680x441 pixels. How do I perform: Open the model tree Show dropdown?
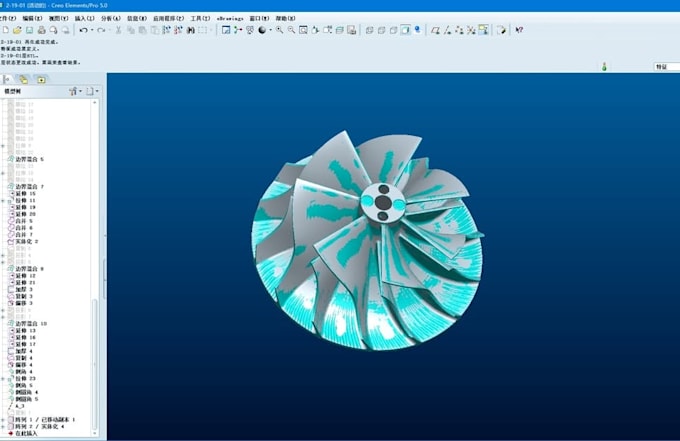click(75, 91)
